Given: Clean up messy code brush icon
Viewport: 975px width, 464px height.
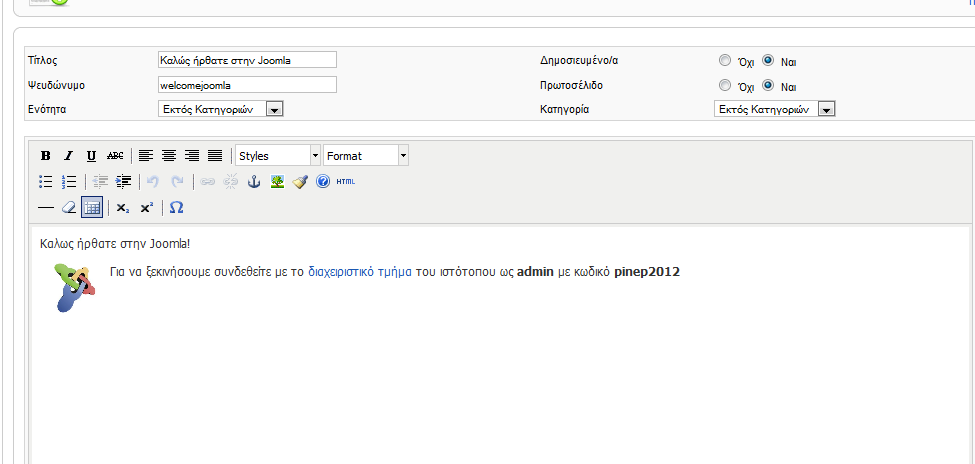Looking at the screenshot, I should [300, 182].
